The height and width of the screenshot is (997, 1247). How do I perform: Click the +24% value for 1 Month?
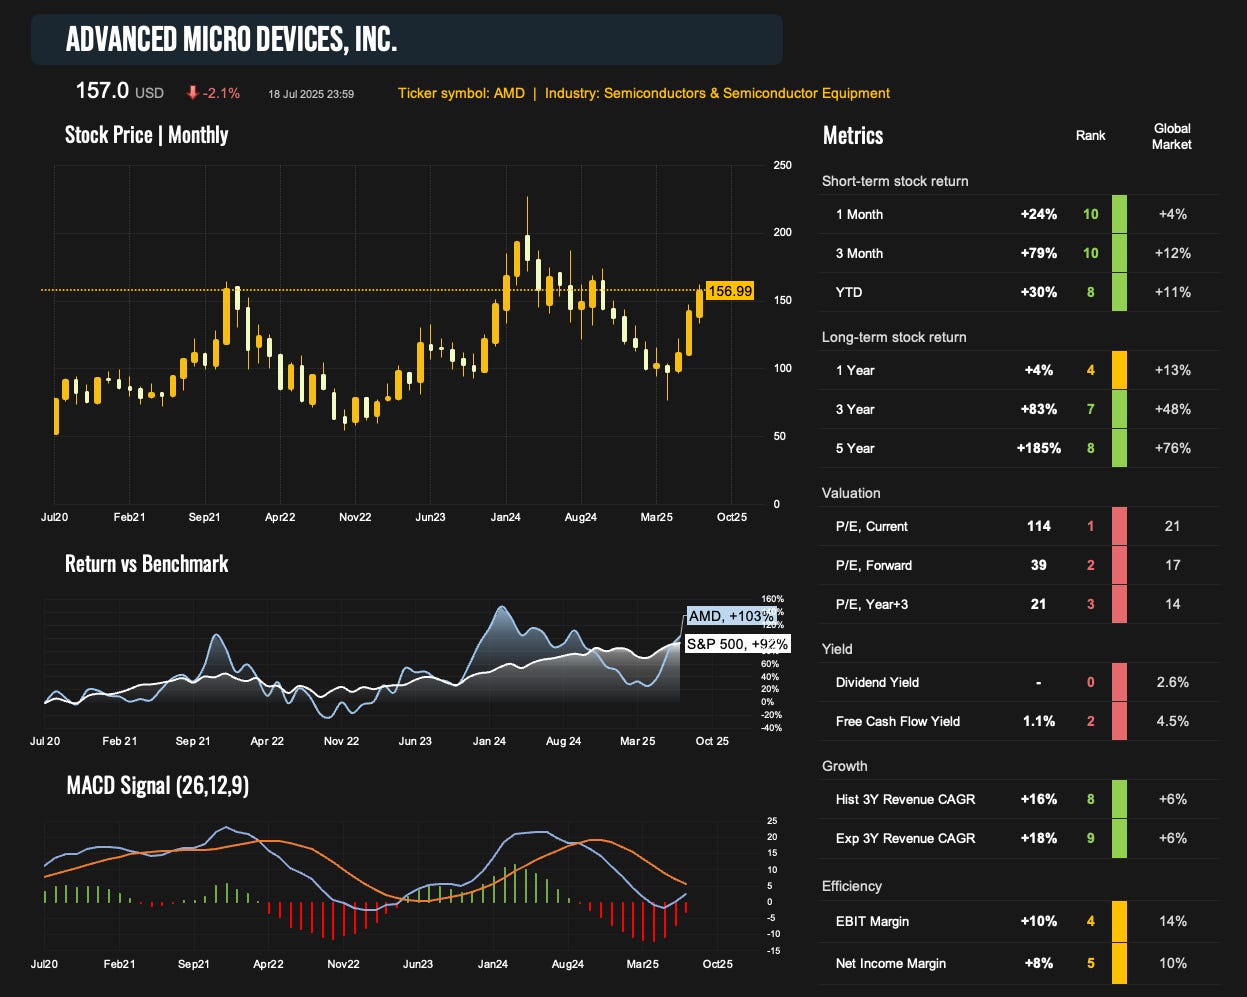1038,214
